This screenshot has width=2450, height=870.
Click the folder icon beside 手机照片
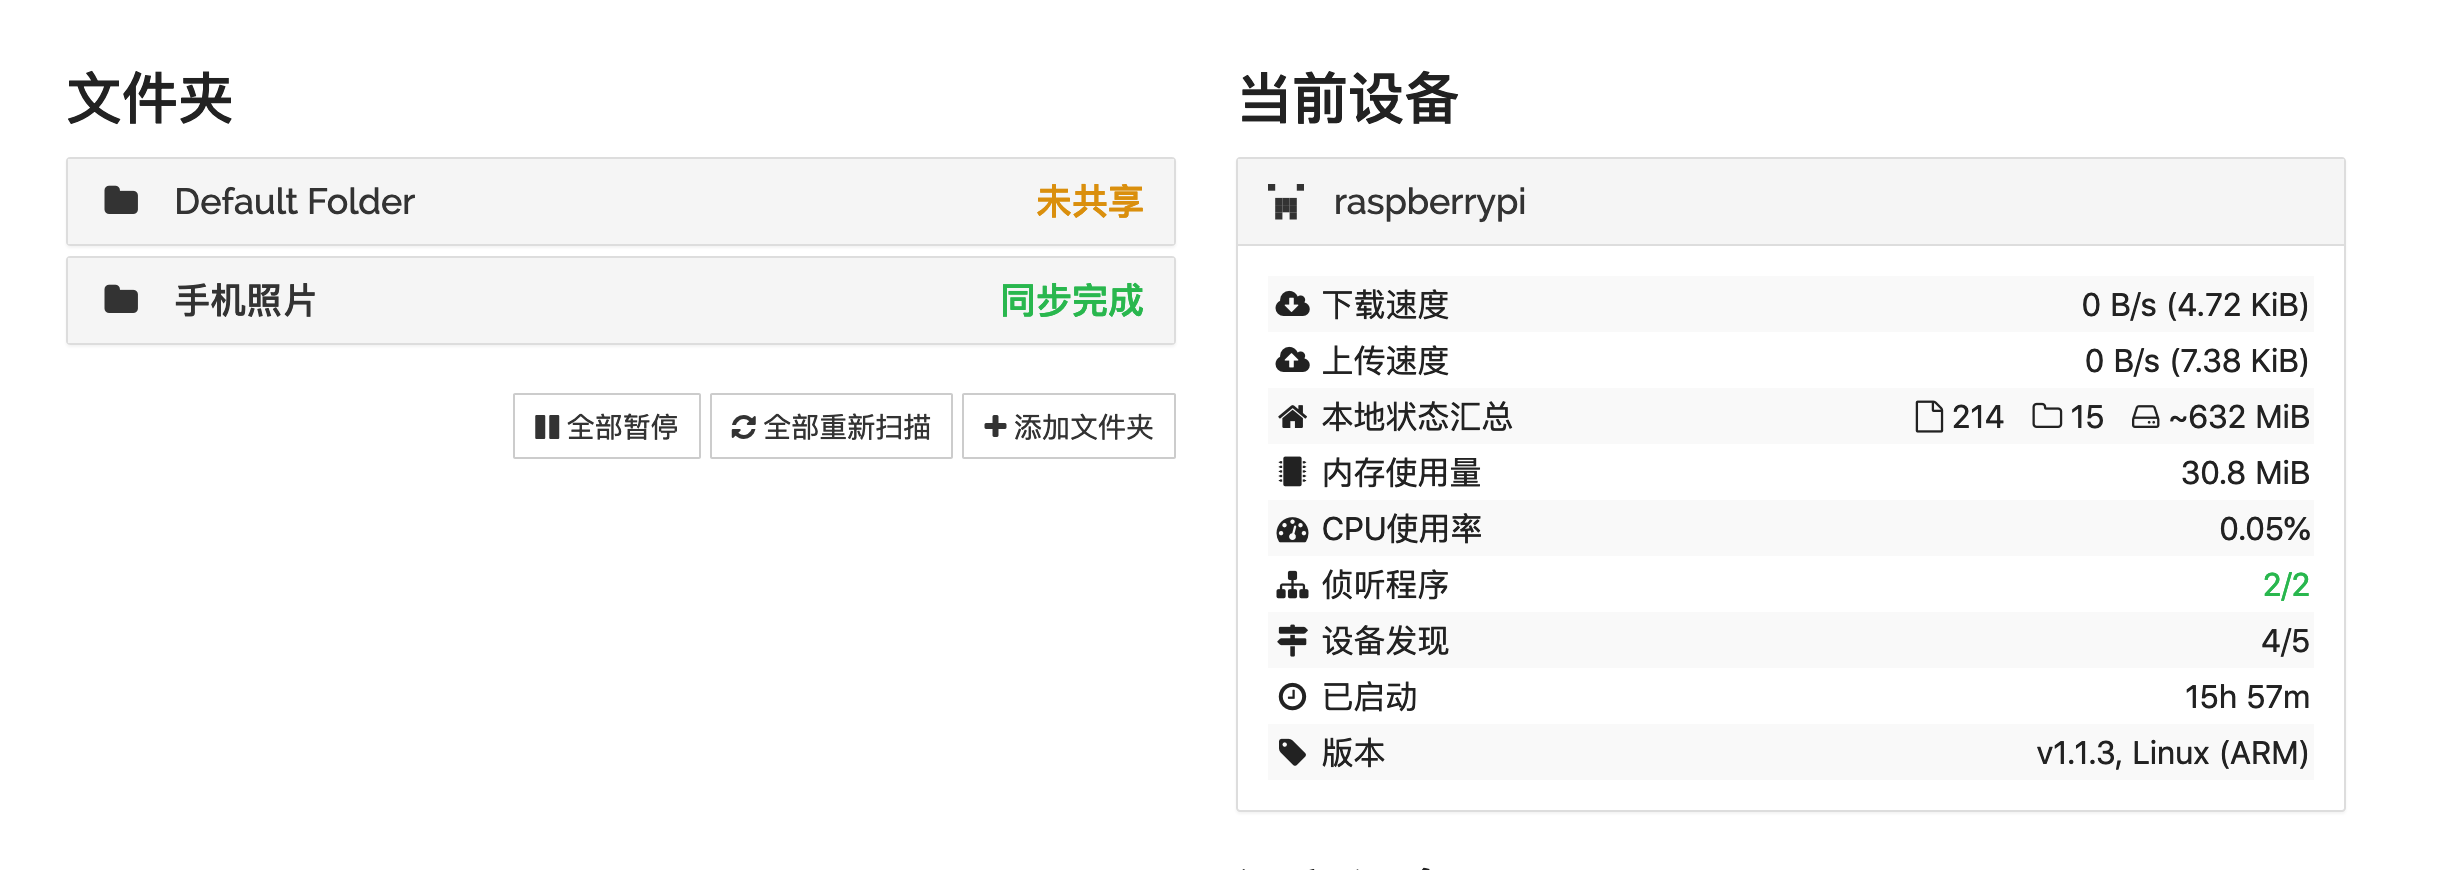[121, 300]
